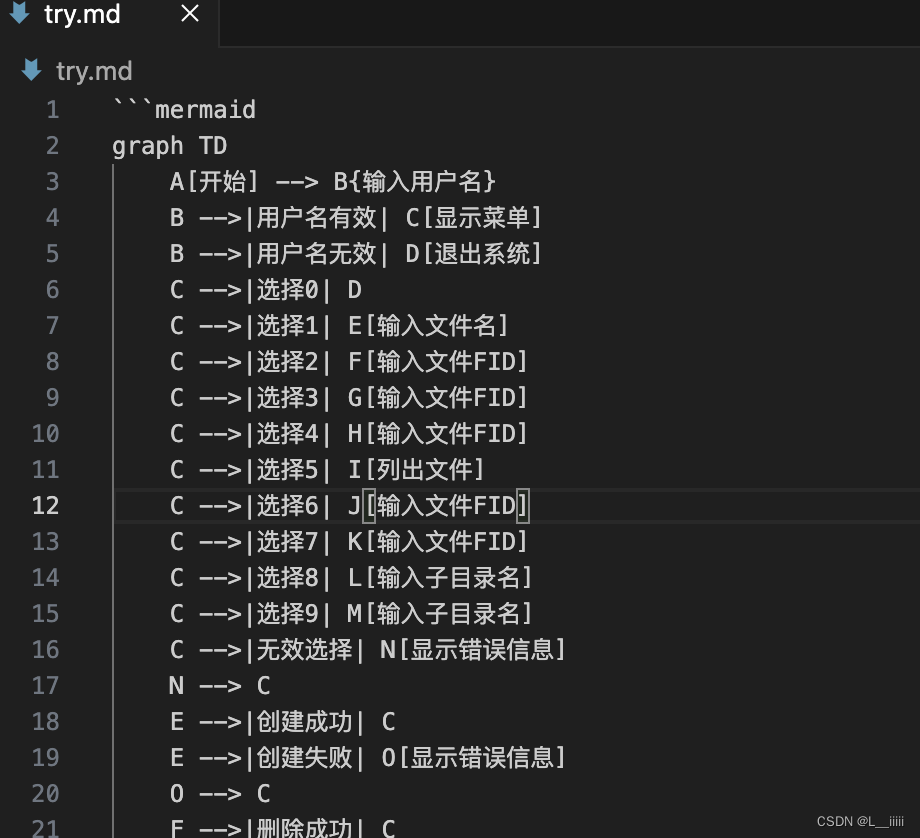
Task: Click the line with K[输入文件FID]
Action: coord(349,542)
